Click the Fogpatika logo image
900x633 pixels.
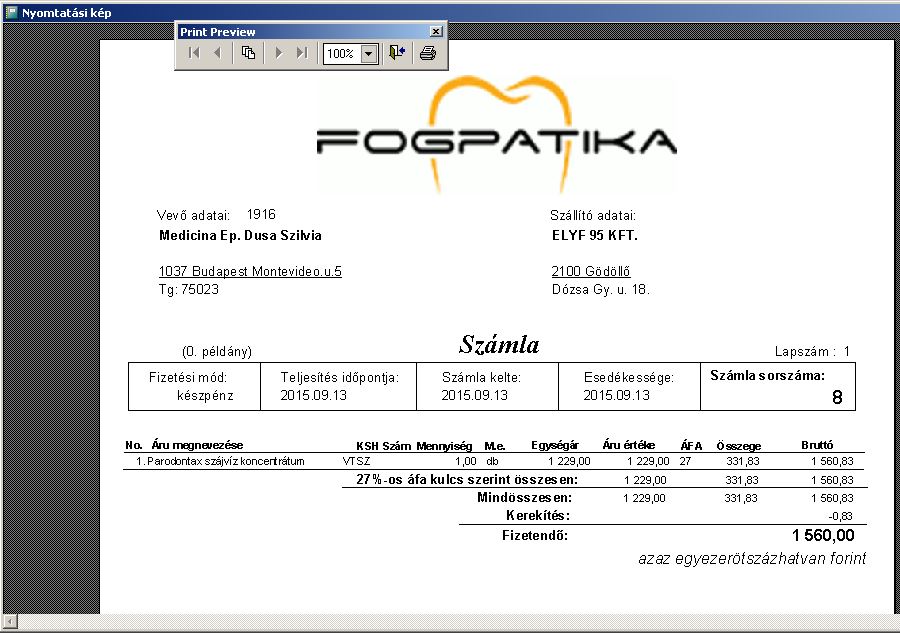[x=497, y=135]
